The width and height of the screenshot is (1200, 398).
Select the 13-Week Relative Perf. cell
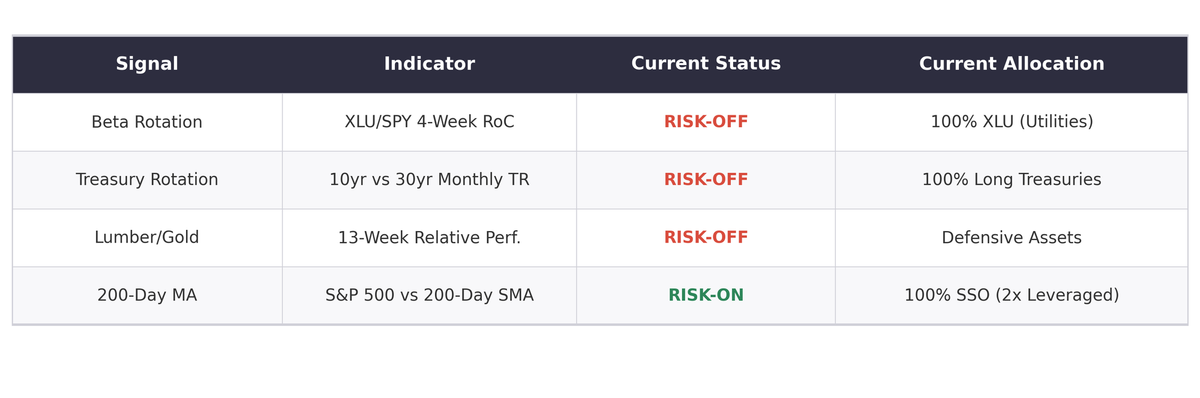[429, 238]
